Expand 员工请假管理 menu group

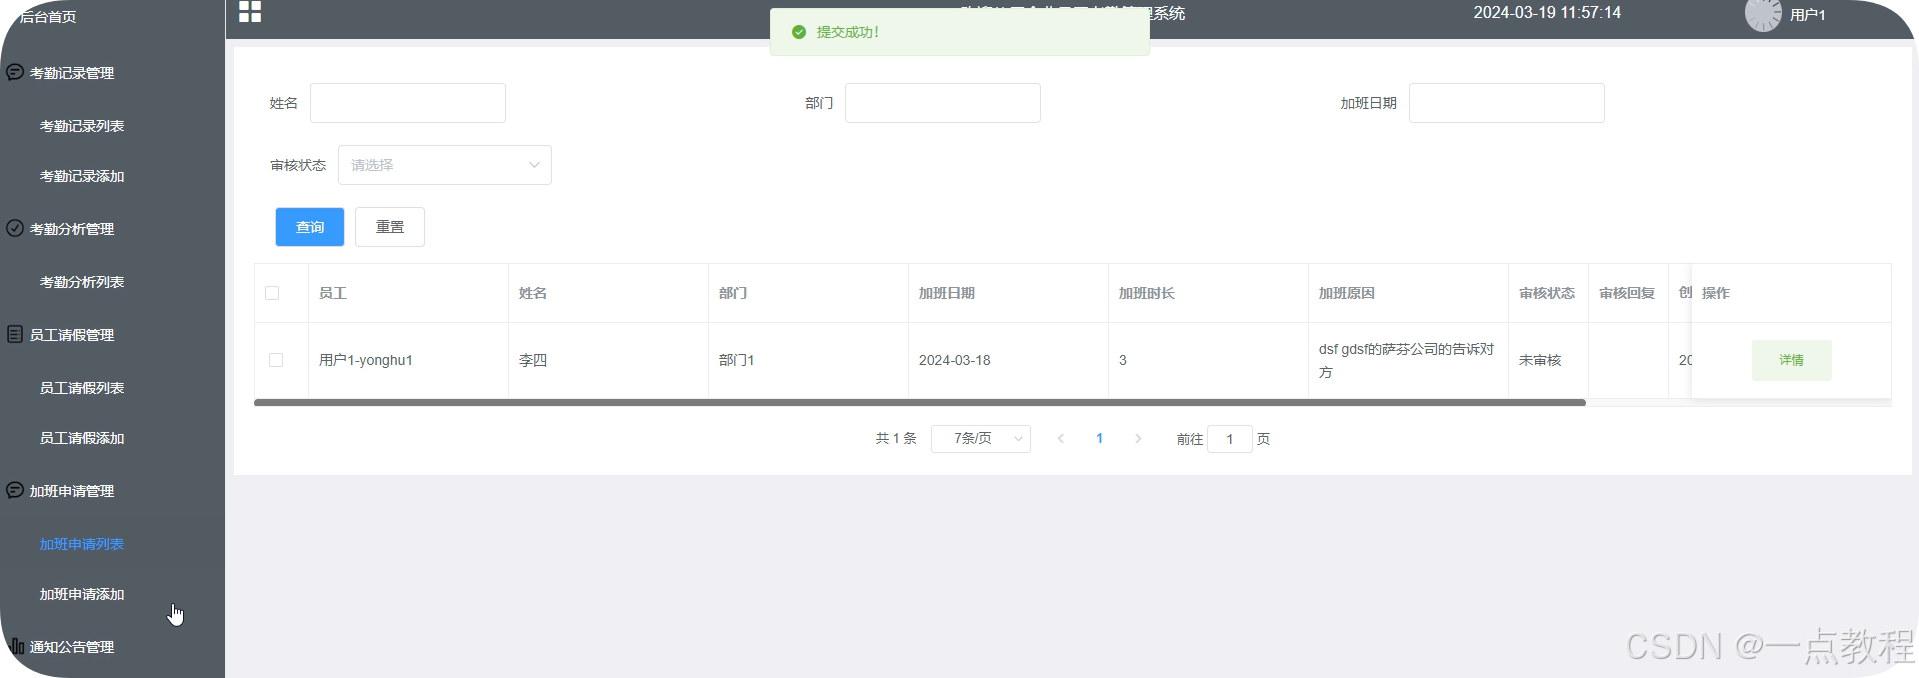tap(112, 335)
